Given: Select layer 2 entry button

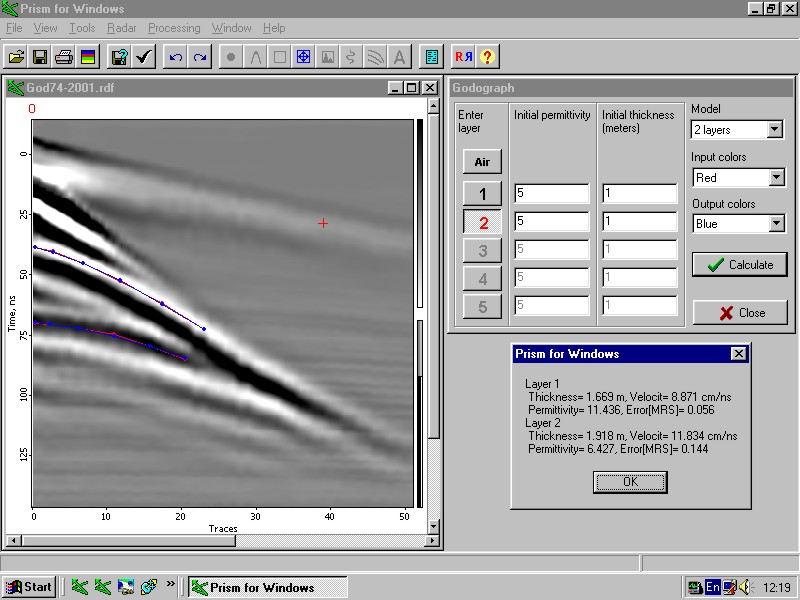Looking at the screenshot, I should tap(482, 222).
